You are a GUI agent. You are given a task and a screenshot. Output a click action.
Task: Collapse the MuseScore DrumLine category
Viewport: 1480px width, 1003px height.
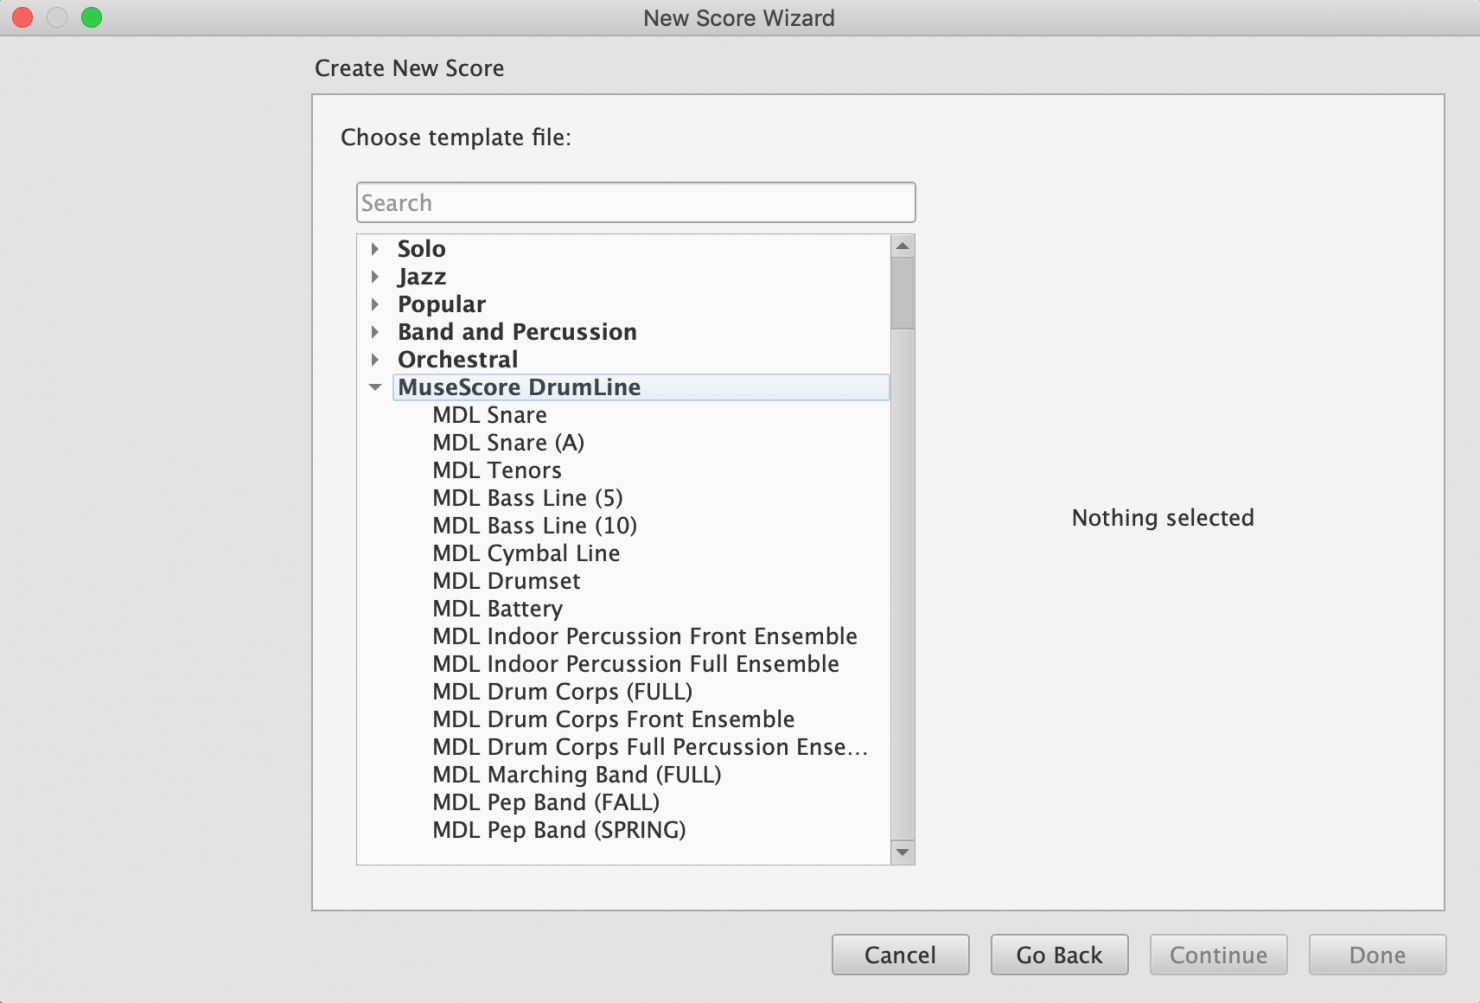(x=375, y=387)
